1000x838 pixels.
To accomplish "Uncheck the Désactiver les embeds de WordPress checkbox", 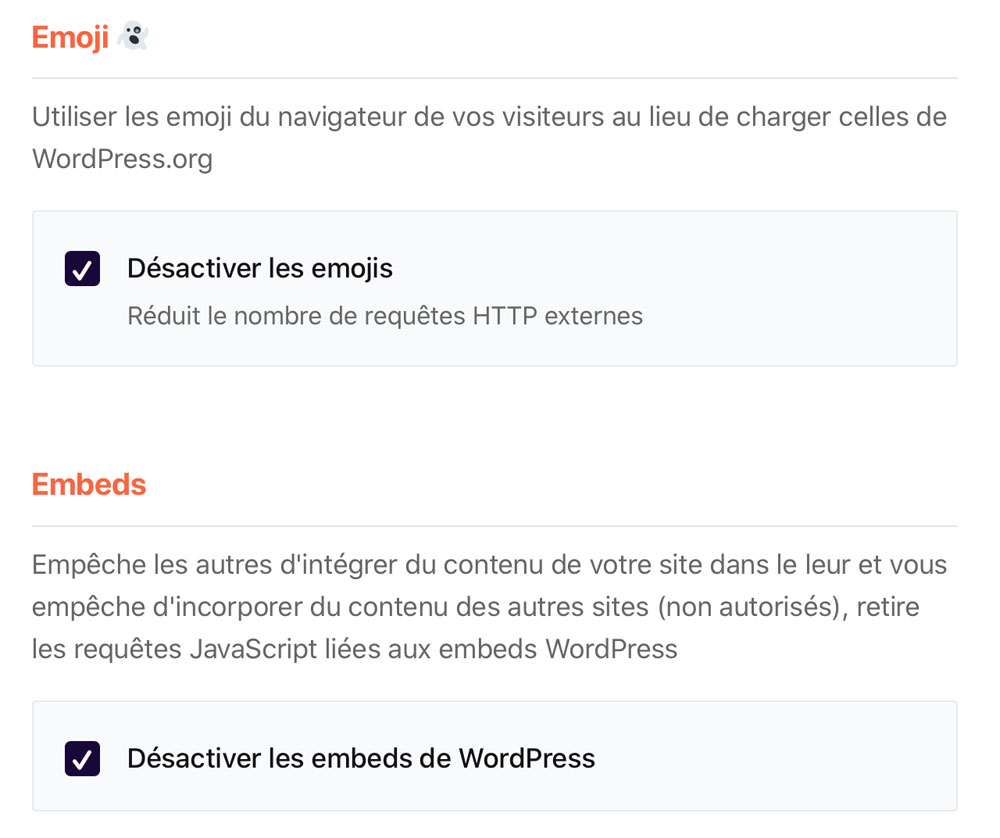I will (82, 758).
